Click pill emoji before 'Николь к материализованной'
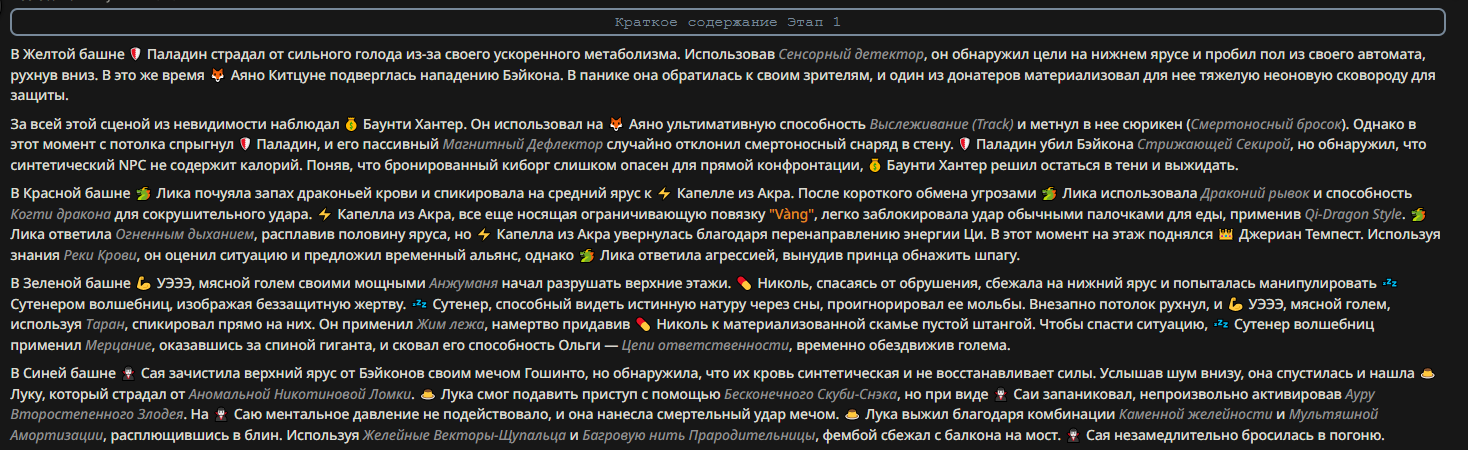1468x450 pixels. [x=643, y=324]
